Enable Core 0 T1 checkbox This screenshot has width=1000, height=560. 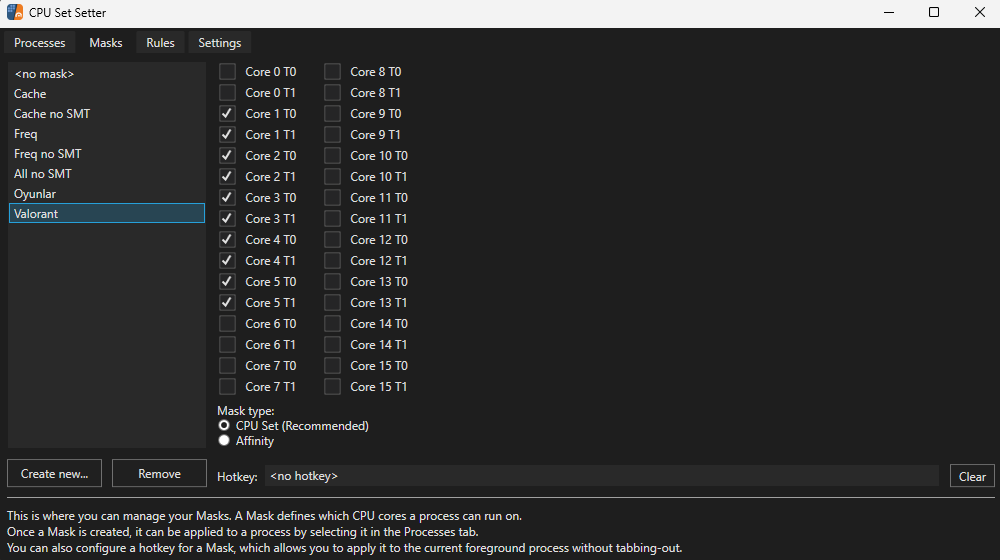click(227, 92)
